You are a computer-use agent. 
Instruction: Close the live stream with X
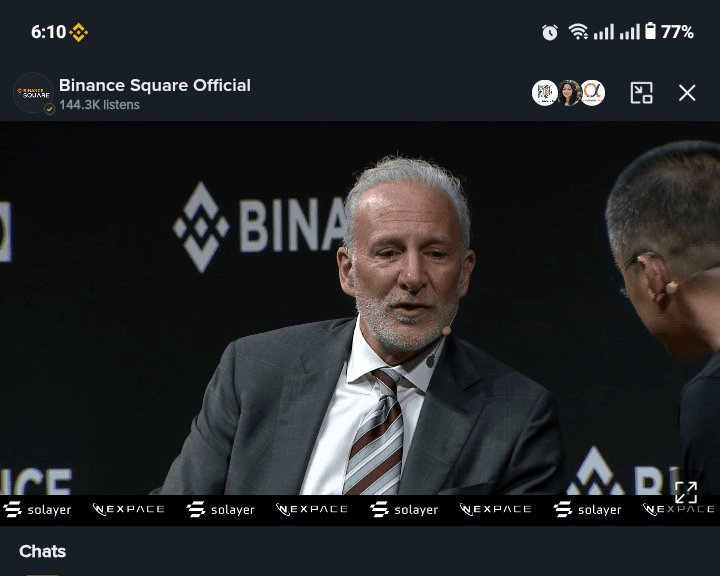pyautogui.click(x=687, y=93)
